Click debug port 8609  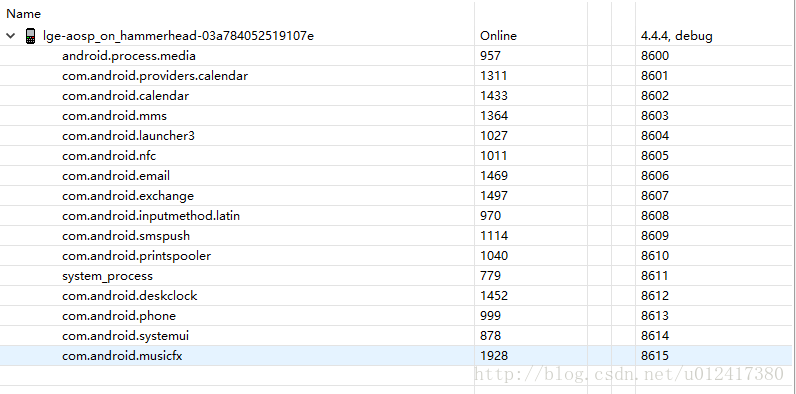(655, 236)
